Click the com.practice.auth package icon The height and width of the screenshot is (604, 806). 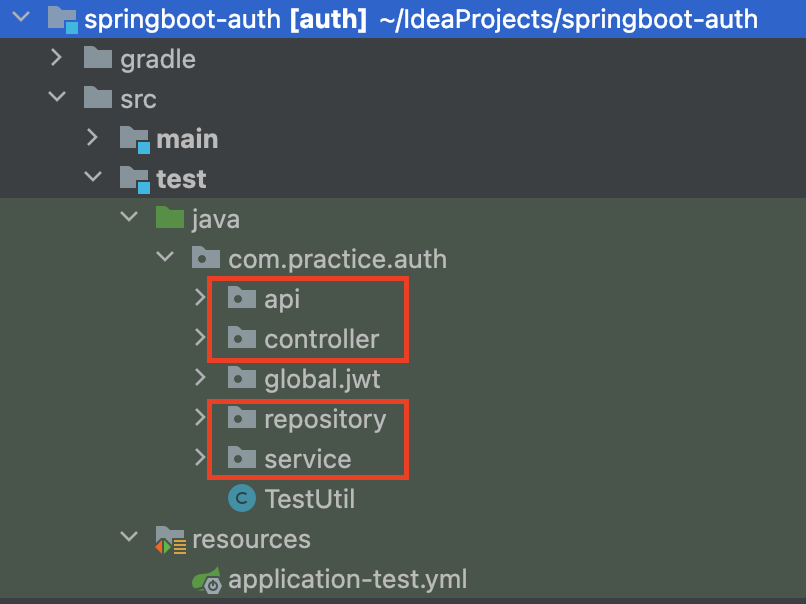[x=206, y=258]
